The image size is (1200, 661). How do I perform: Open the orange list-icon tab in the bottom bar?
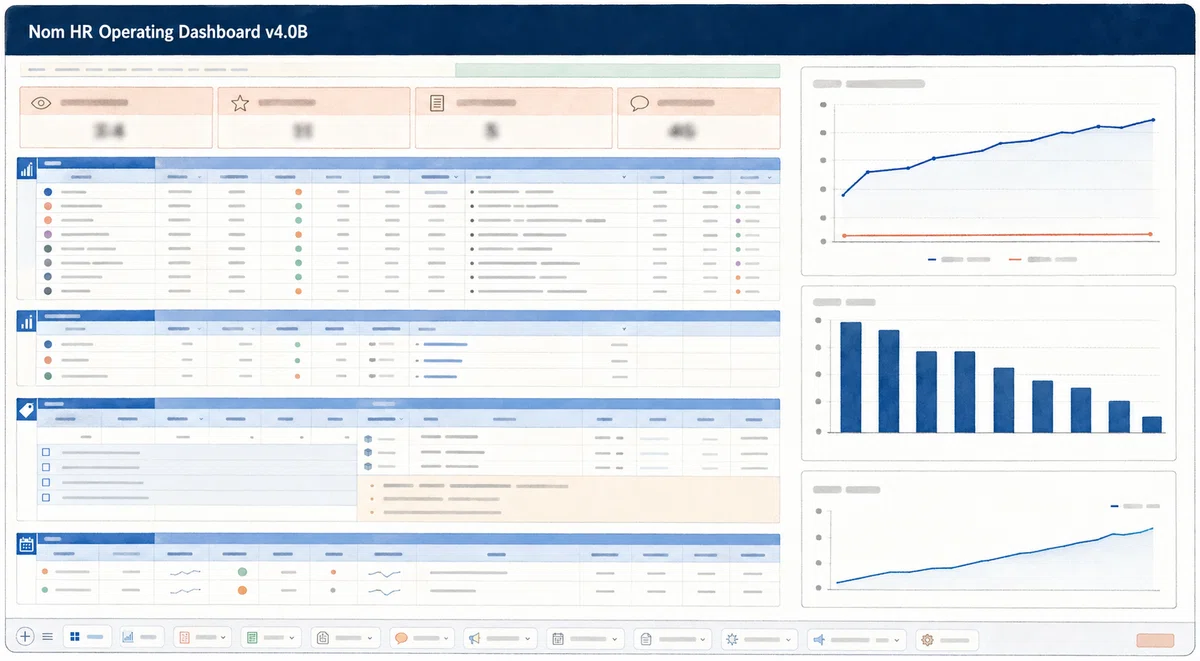(202, 637)
